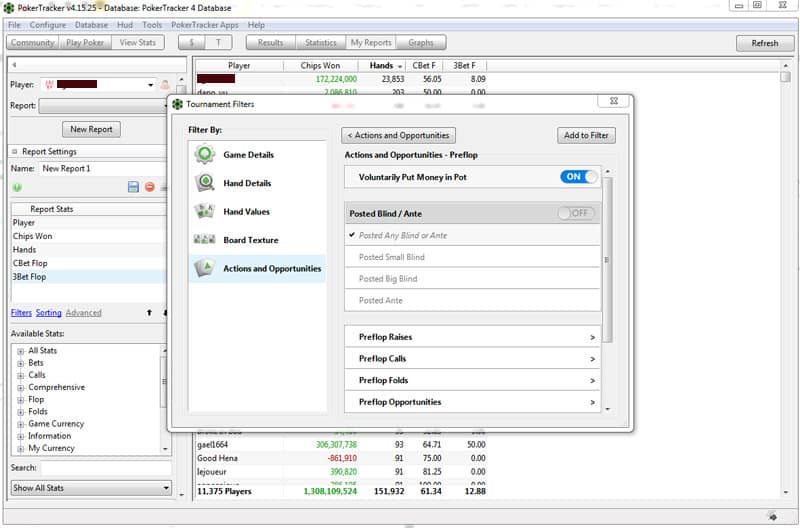This screenshot has width=800, height=528.
Task: Select the cash games $ button
Action: pyautogui.click(x=191, y=42)
